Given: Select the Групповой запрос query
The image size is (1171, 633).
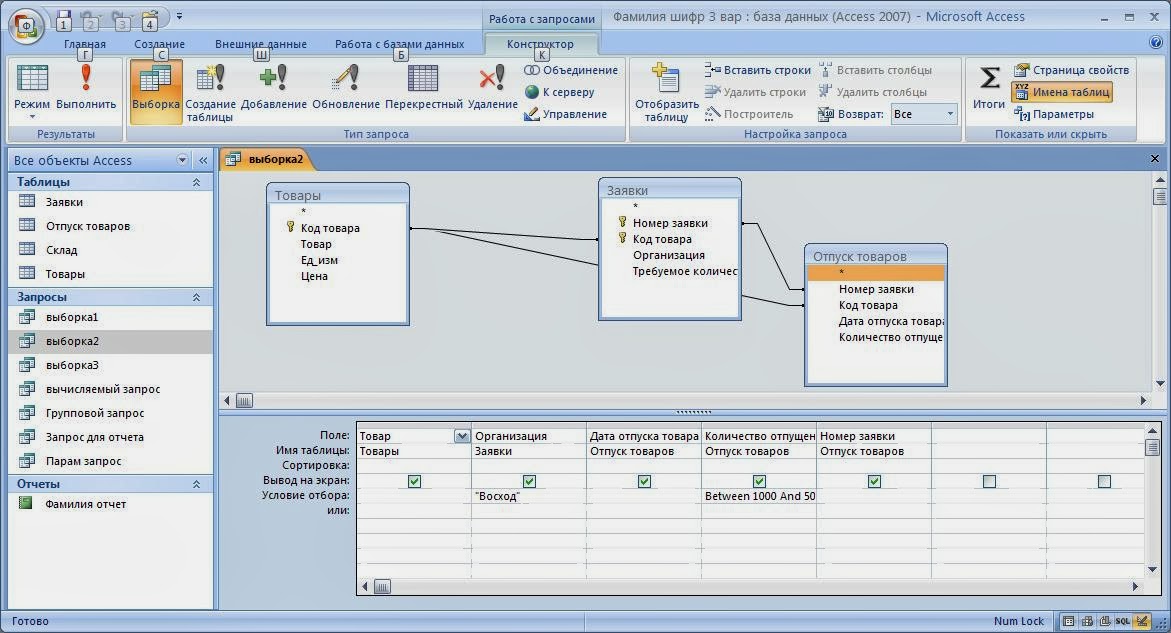Looking at the screenshot, I should point(111,413).
